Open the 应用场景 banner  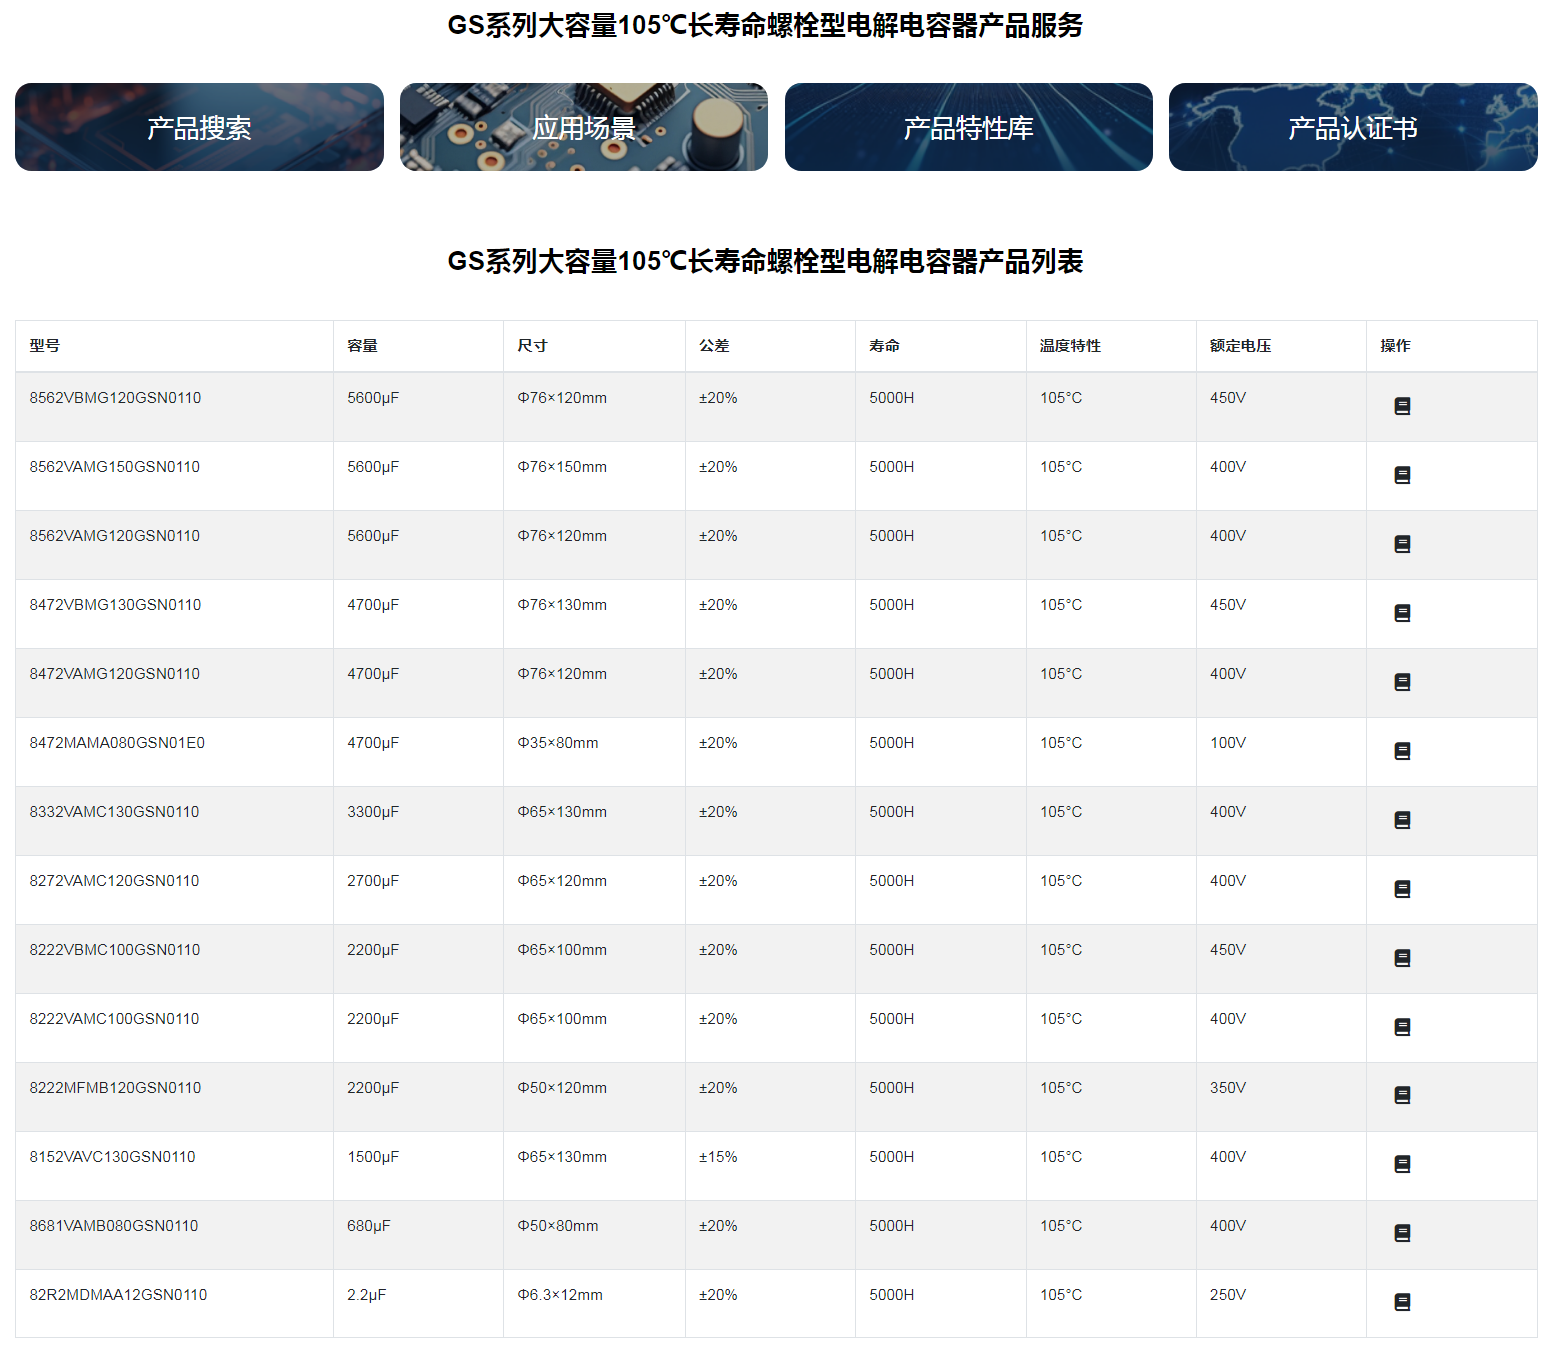pyautogui.click(x=584, y=128)
